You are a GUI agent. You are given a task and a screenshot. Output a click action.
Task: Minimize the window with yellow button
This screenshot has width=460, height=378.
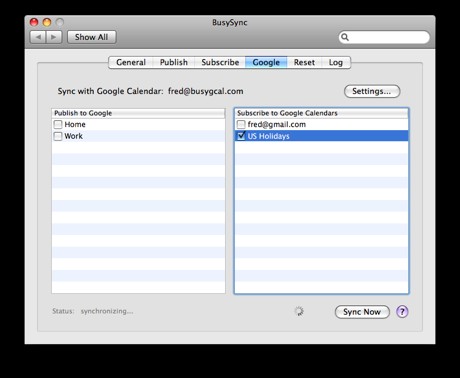click(47, 22)
